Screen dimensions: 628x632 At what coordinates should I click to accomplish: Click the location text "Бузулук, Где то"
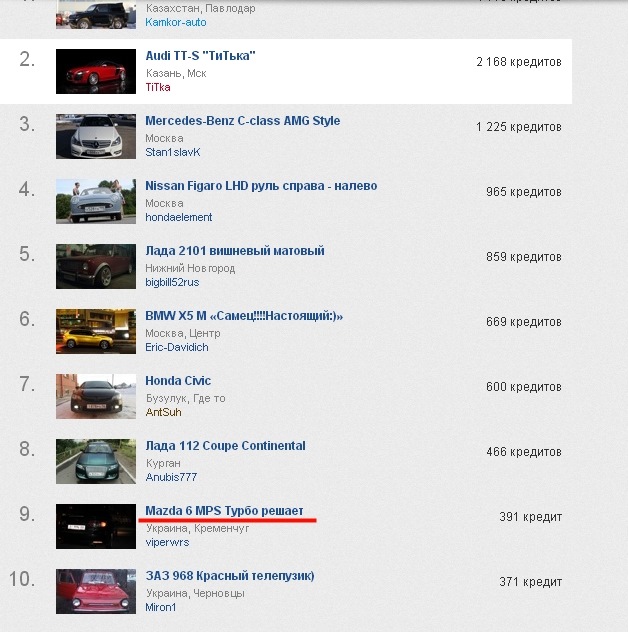click(x=185, y=398)
